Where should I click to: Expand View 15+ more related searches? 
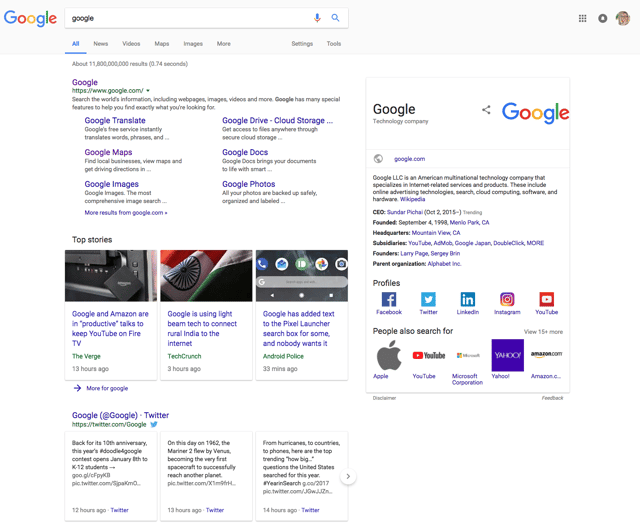543,332
